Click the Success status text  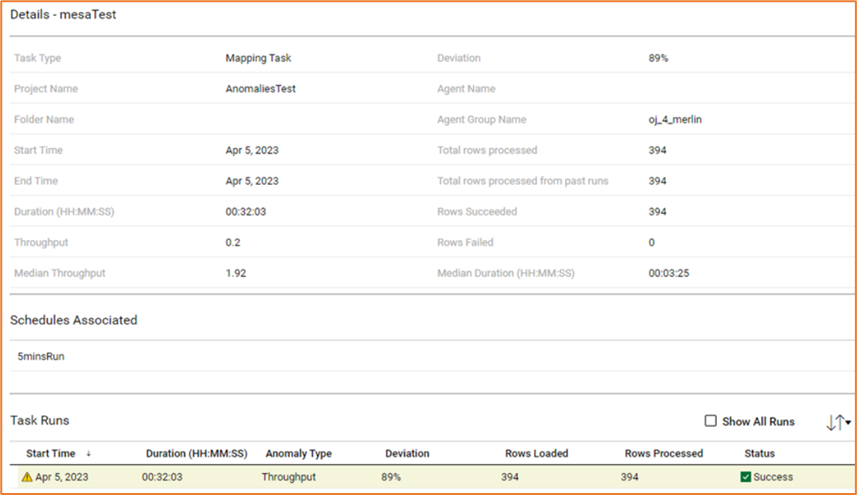(773, 477)
